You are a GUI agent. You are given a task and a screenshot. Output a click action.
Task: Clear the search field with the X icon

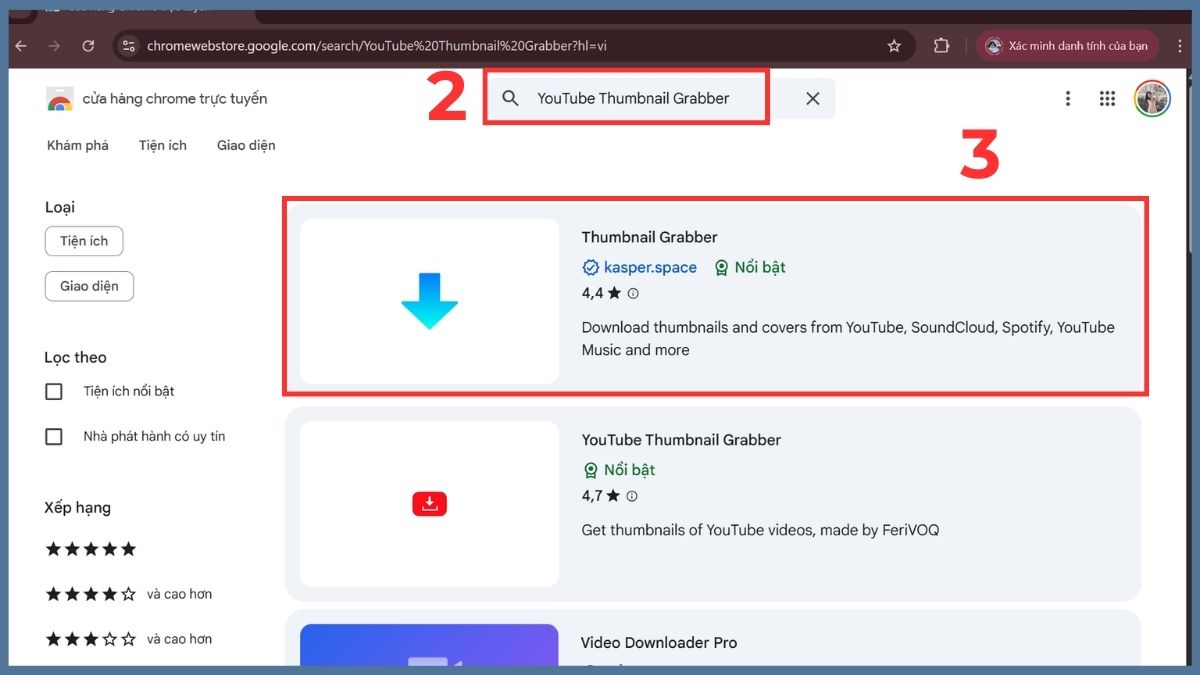(x=812, y=98)
